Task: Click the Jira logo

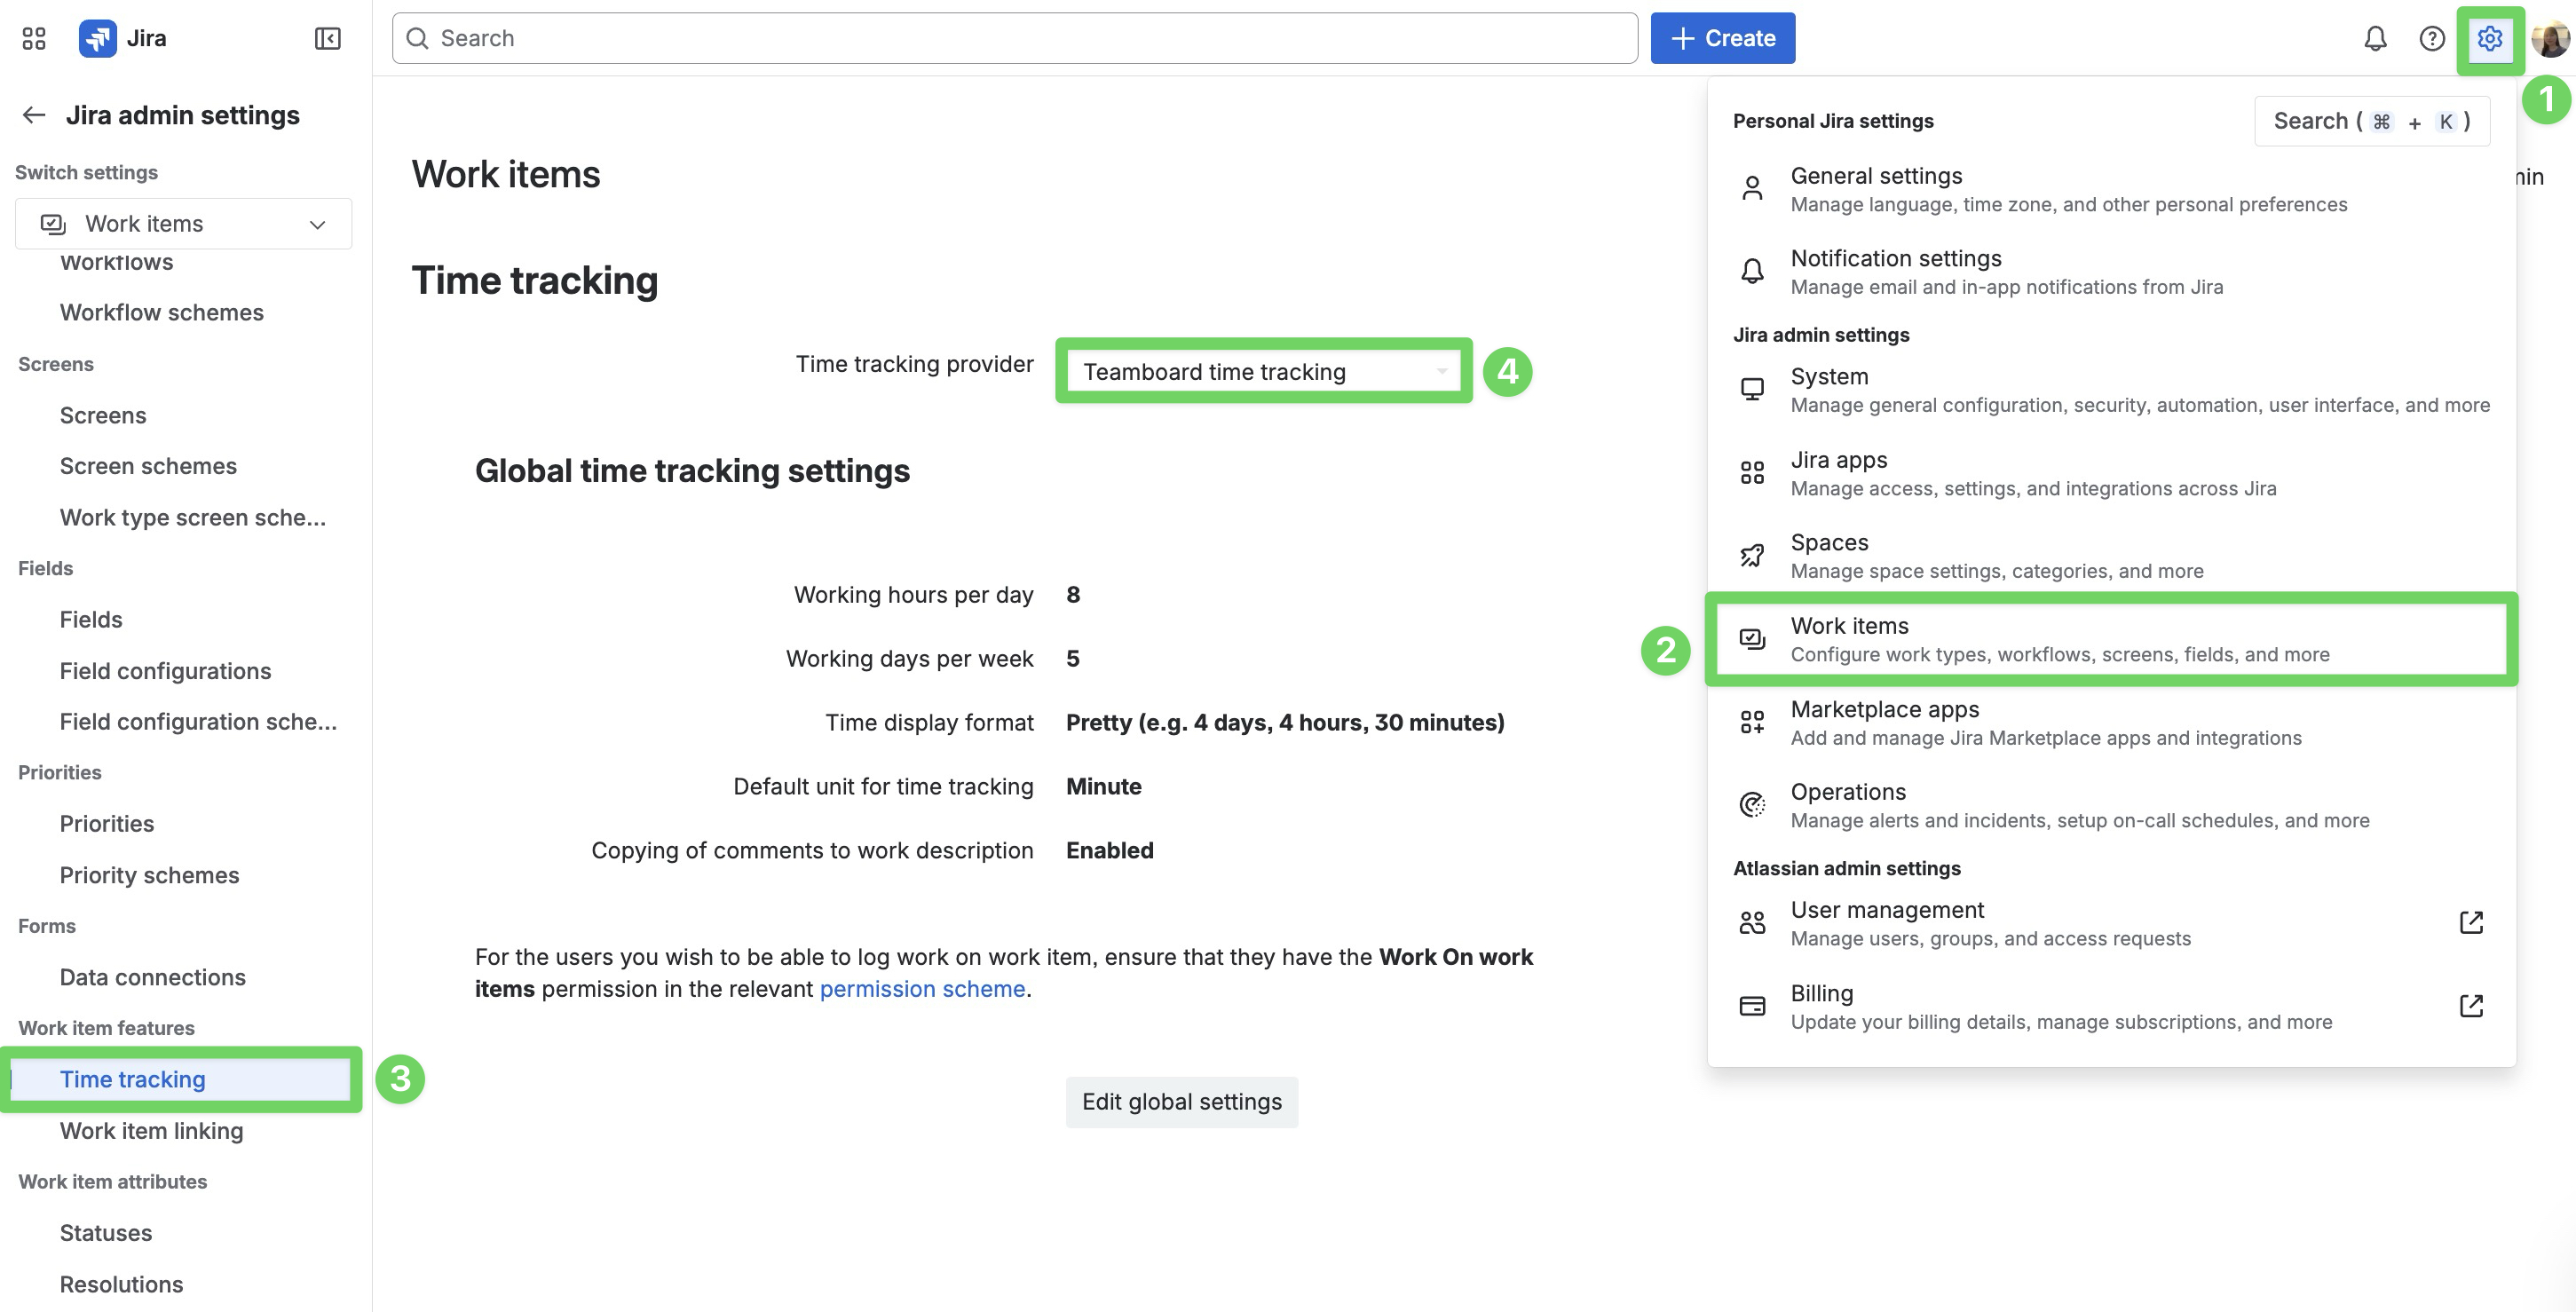Action: click(98, 38)
